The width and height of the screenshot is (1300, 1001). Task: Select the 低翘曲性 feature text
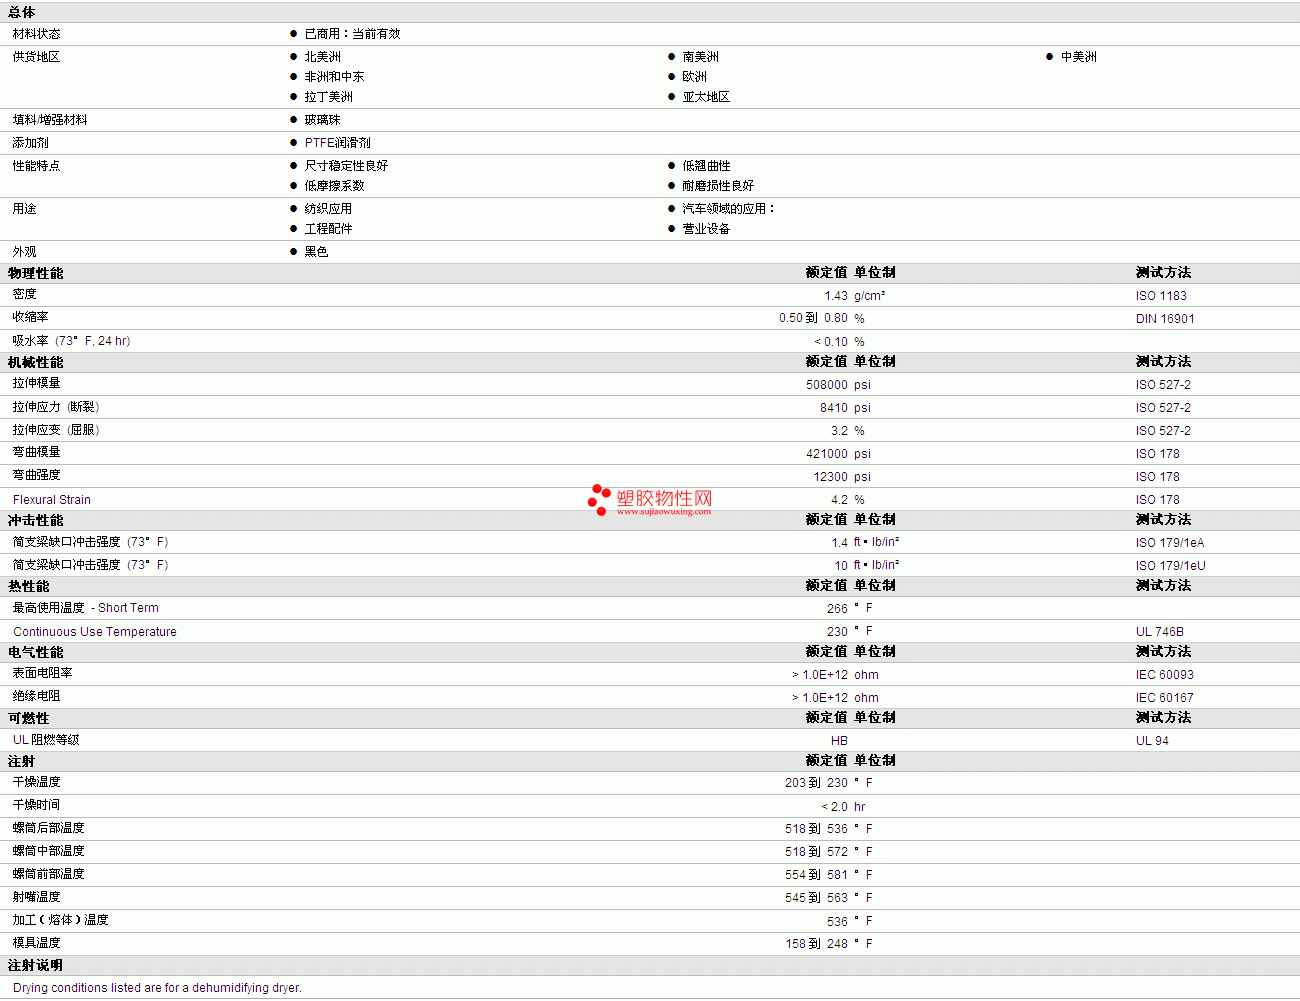click(x=706, y=166)
